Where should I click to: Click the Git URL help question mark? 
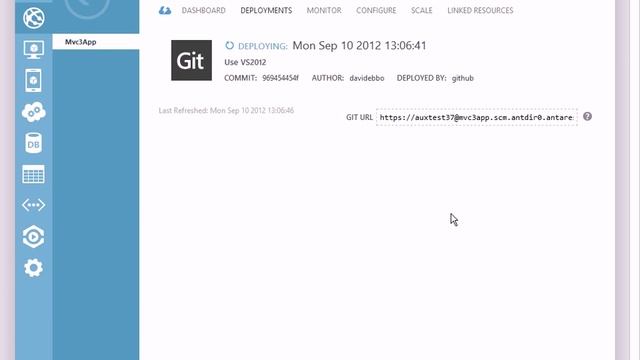coord(587,117)
